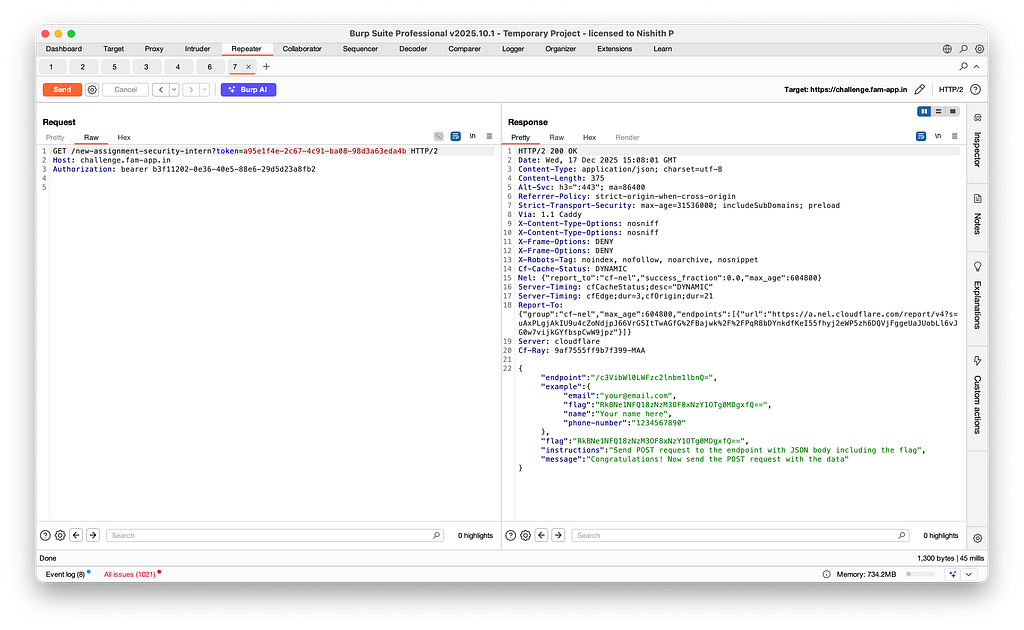Go back in request history arrow

click(x=161, y=90)
